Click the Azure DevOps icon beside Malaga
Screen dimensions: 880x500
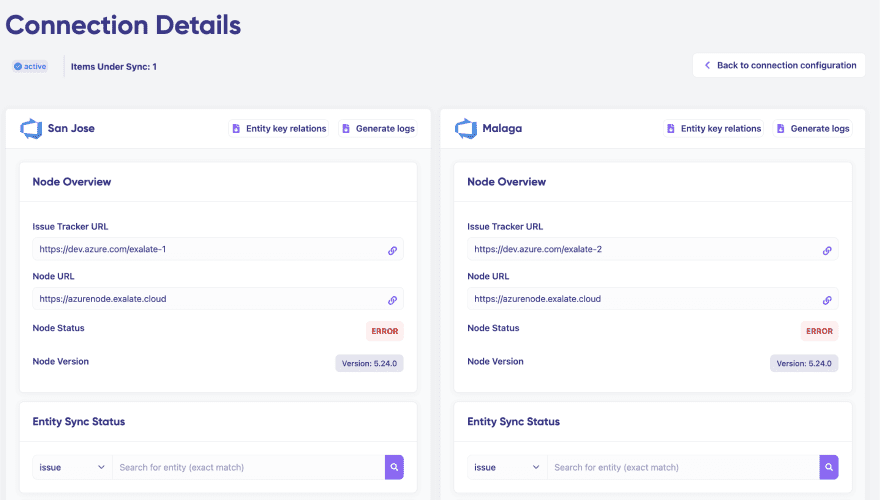tap(465, 129)
